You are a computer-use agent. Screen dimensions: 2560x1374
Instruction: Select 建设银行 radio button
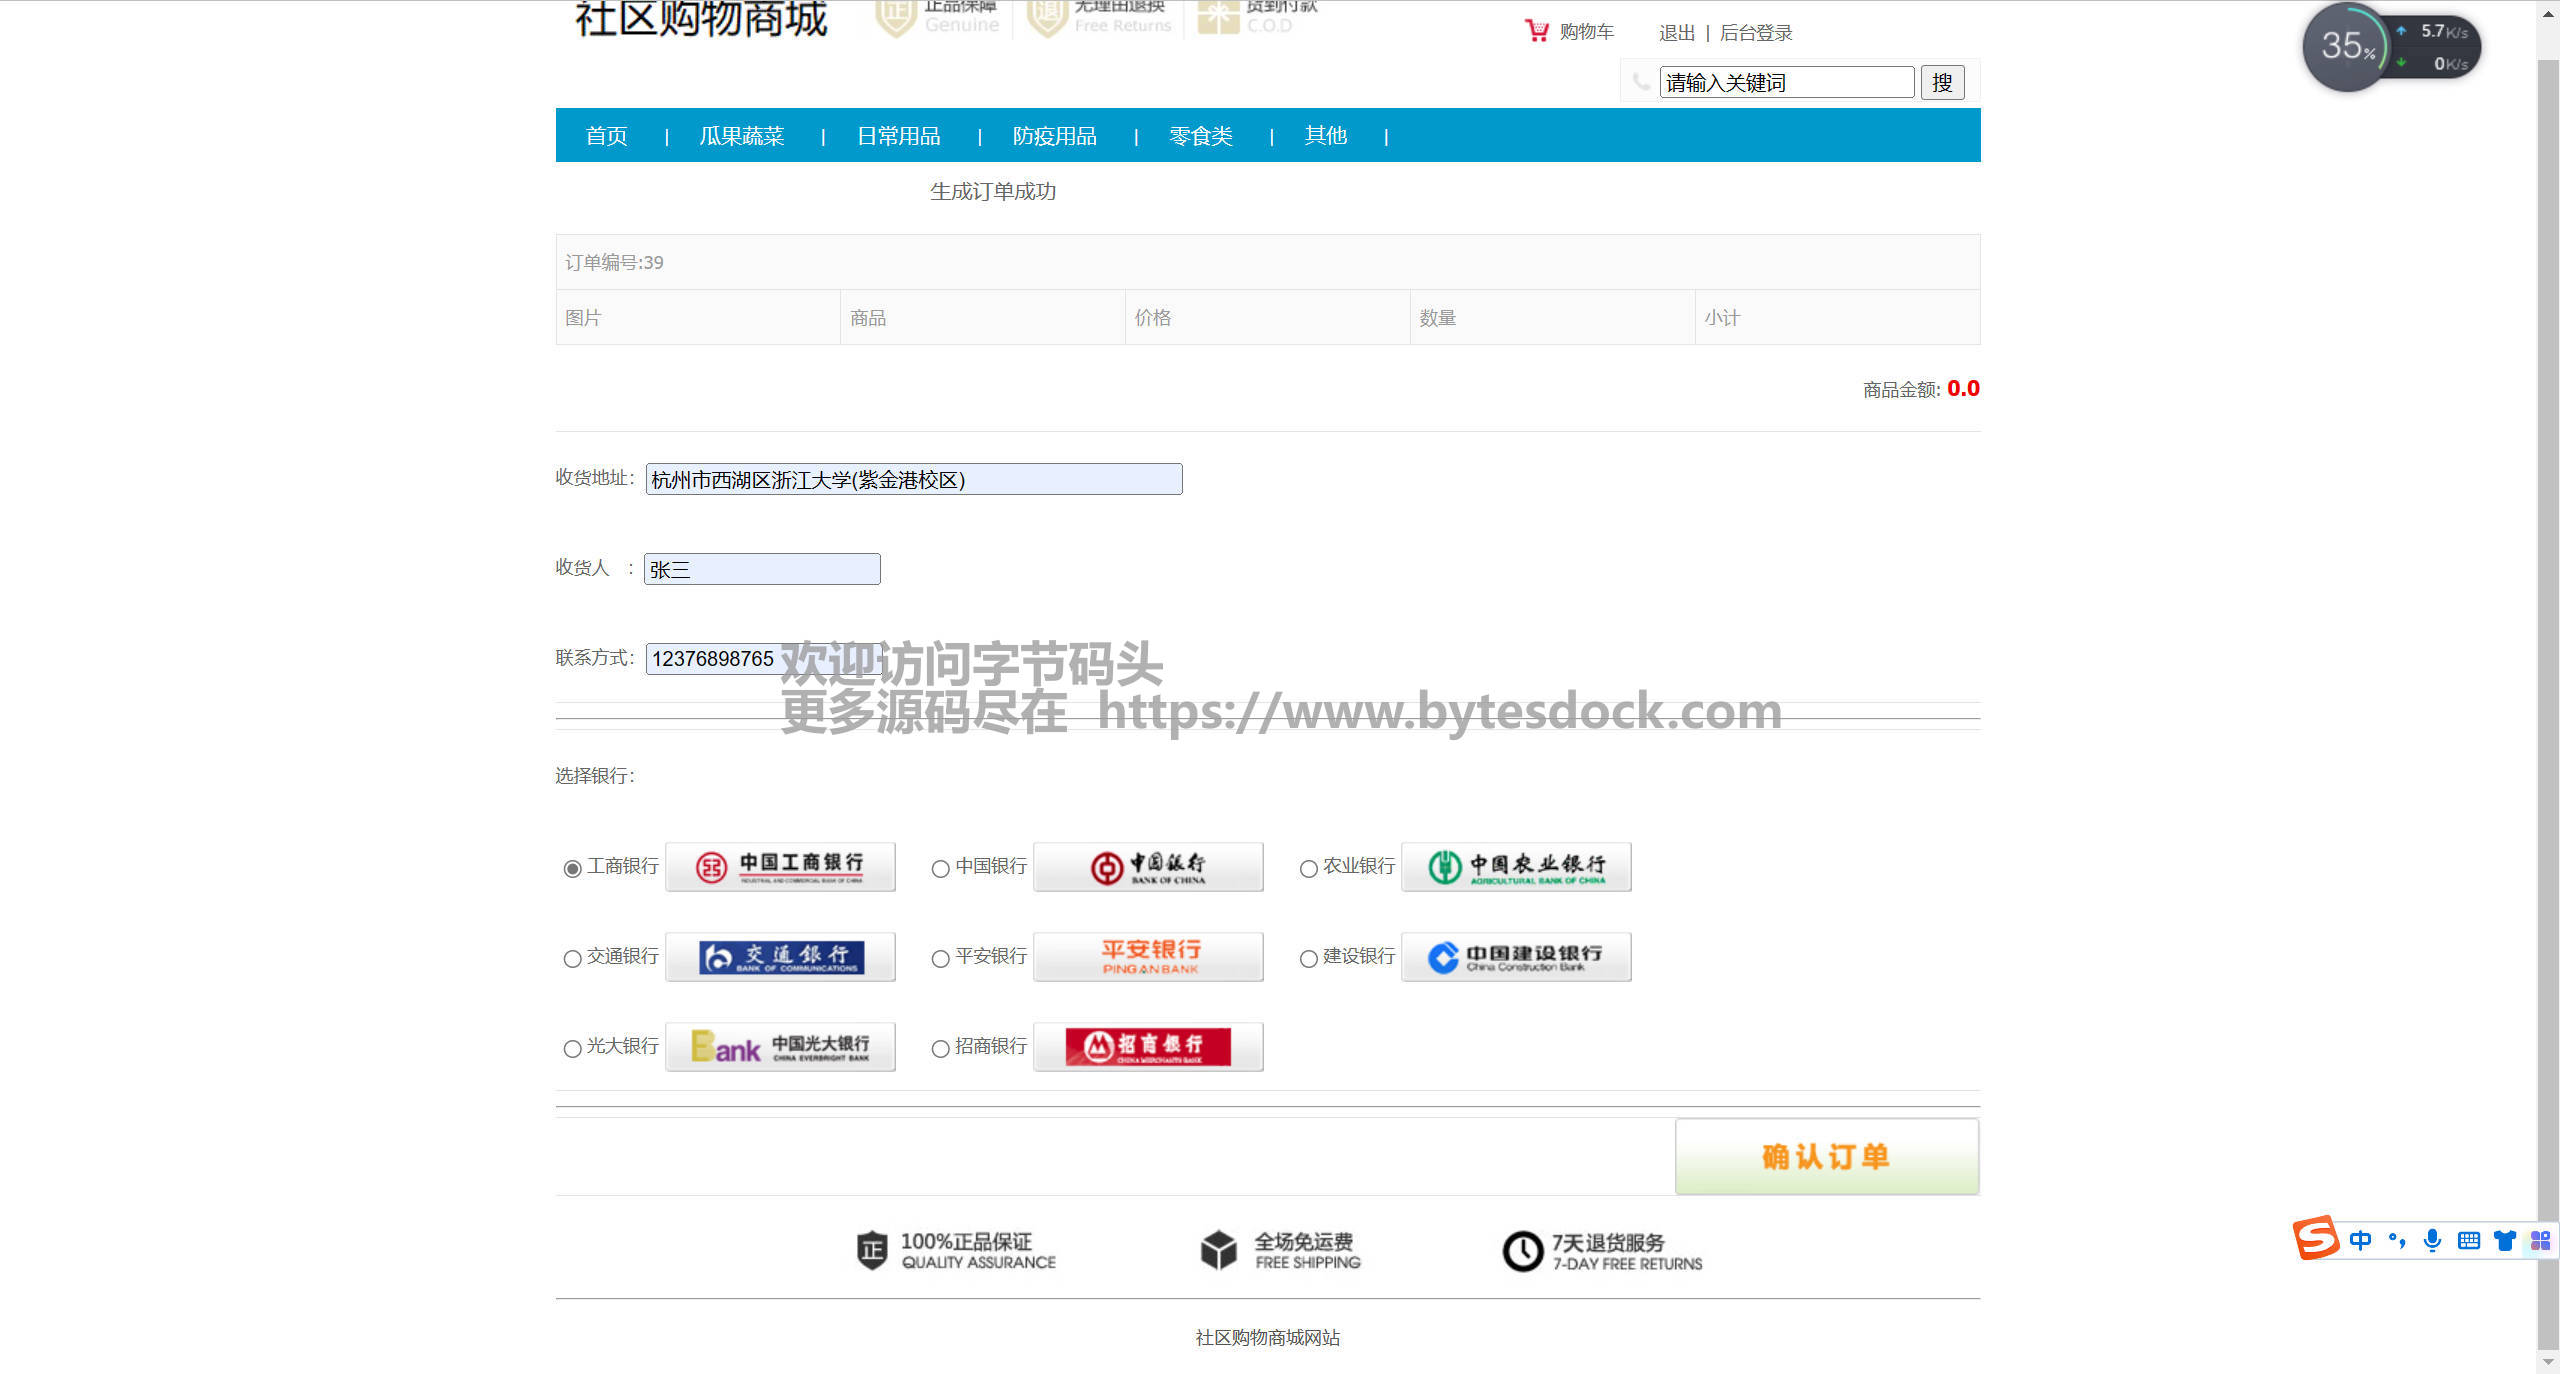(1308, 959)
